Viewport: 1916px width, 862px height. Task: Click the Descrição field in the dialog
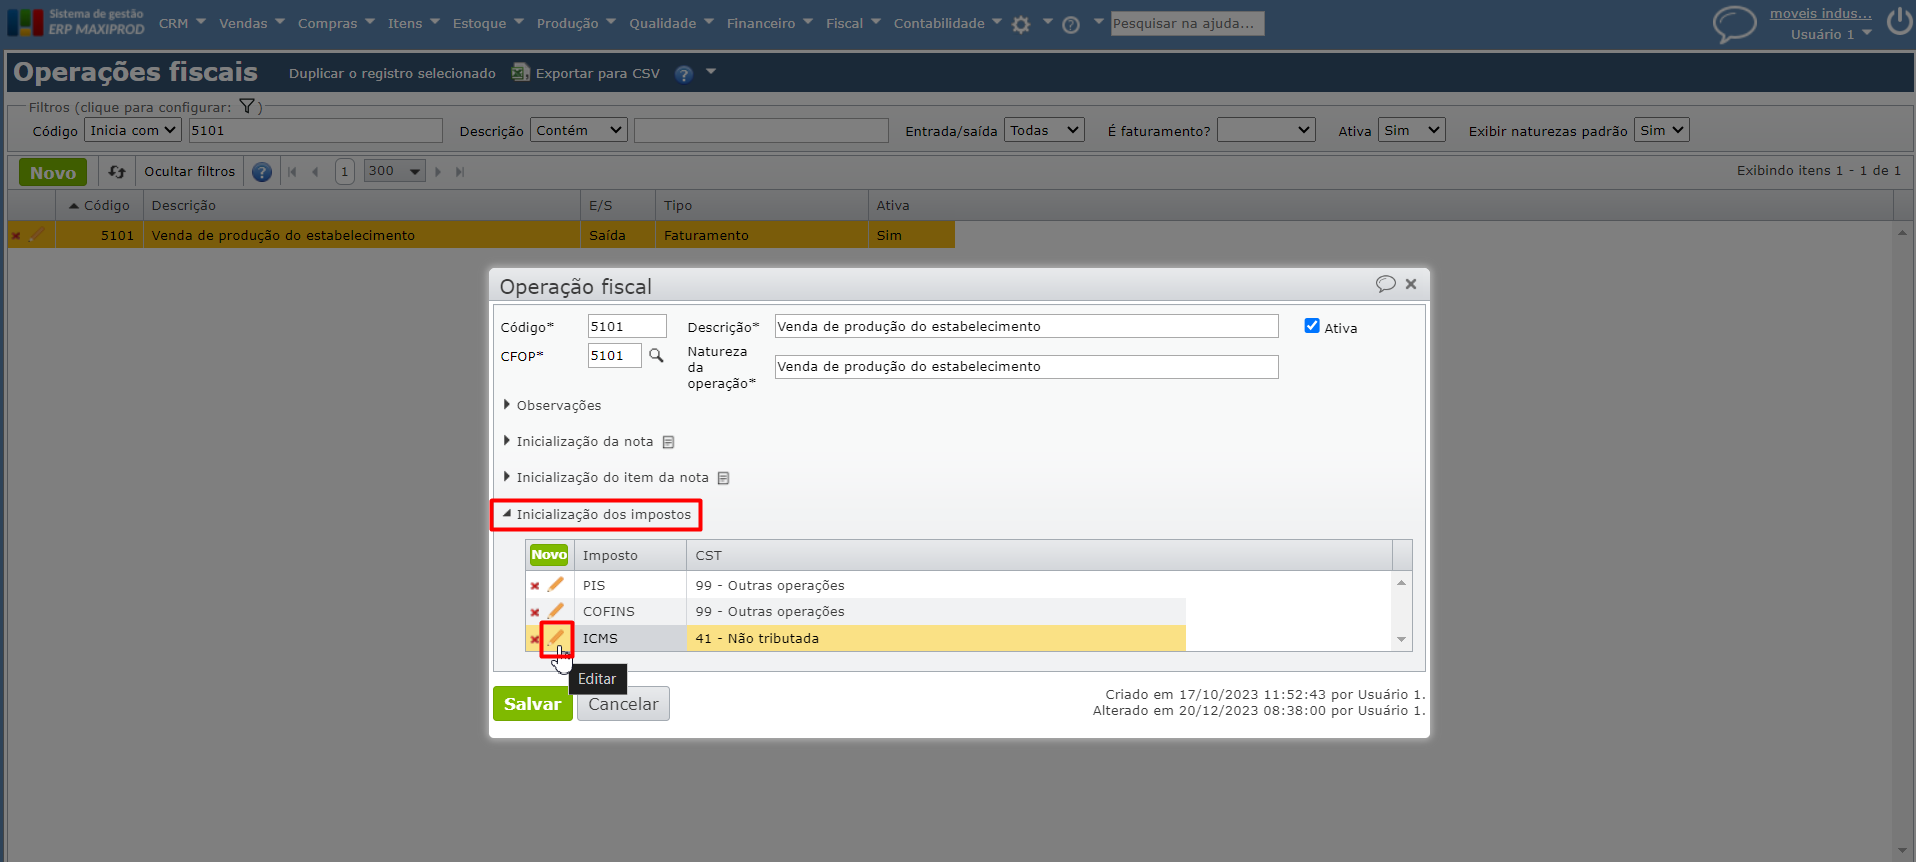(x=1026, y=326)
